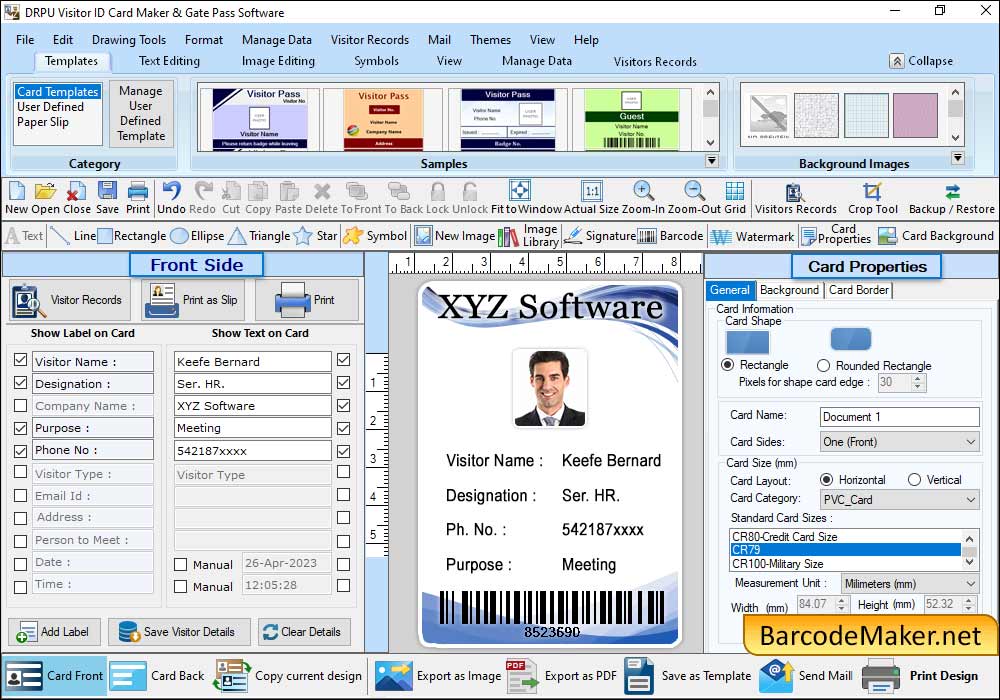Select the green Guest visitor pass sample
Screen dimensions: 1000x700
tap(631, 119)
